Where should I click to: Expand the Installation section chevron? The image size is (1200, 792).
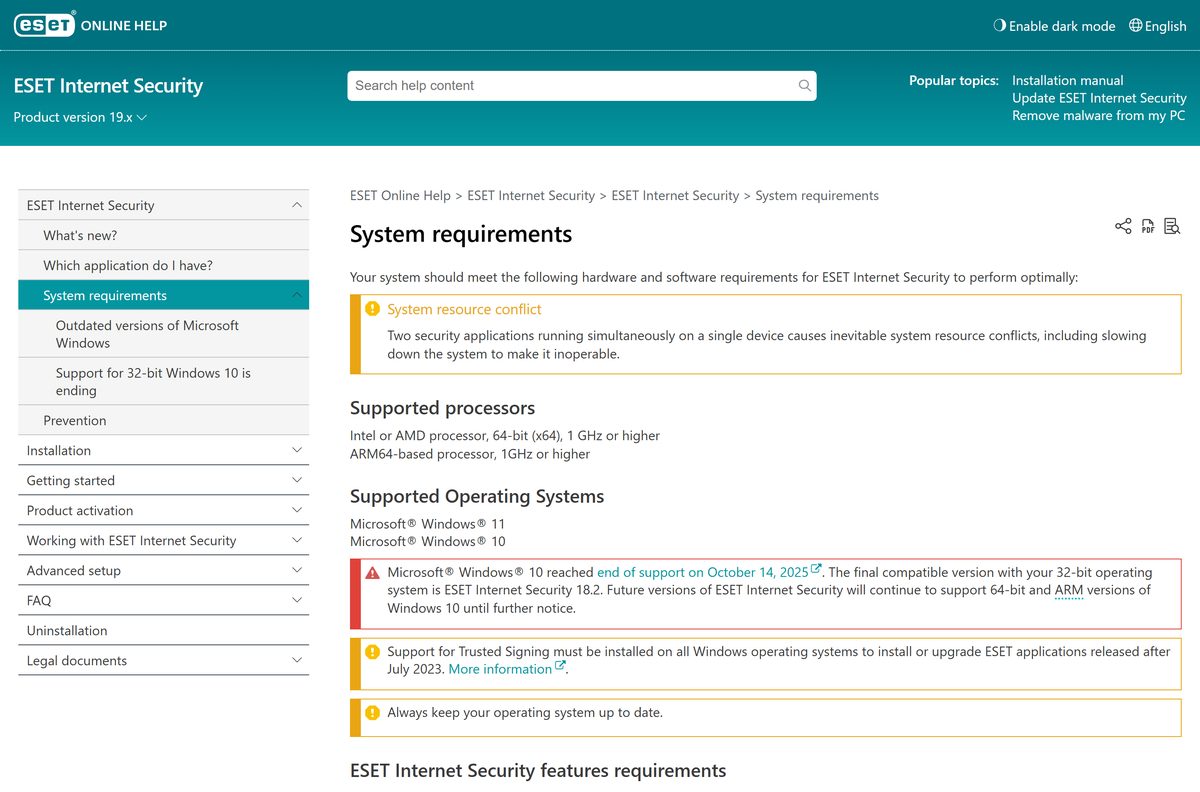point(296,450)
